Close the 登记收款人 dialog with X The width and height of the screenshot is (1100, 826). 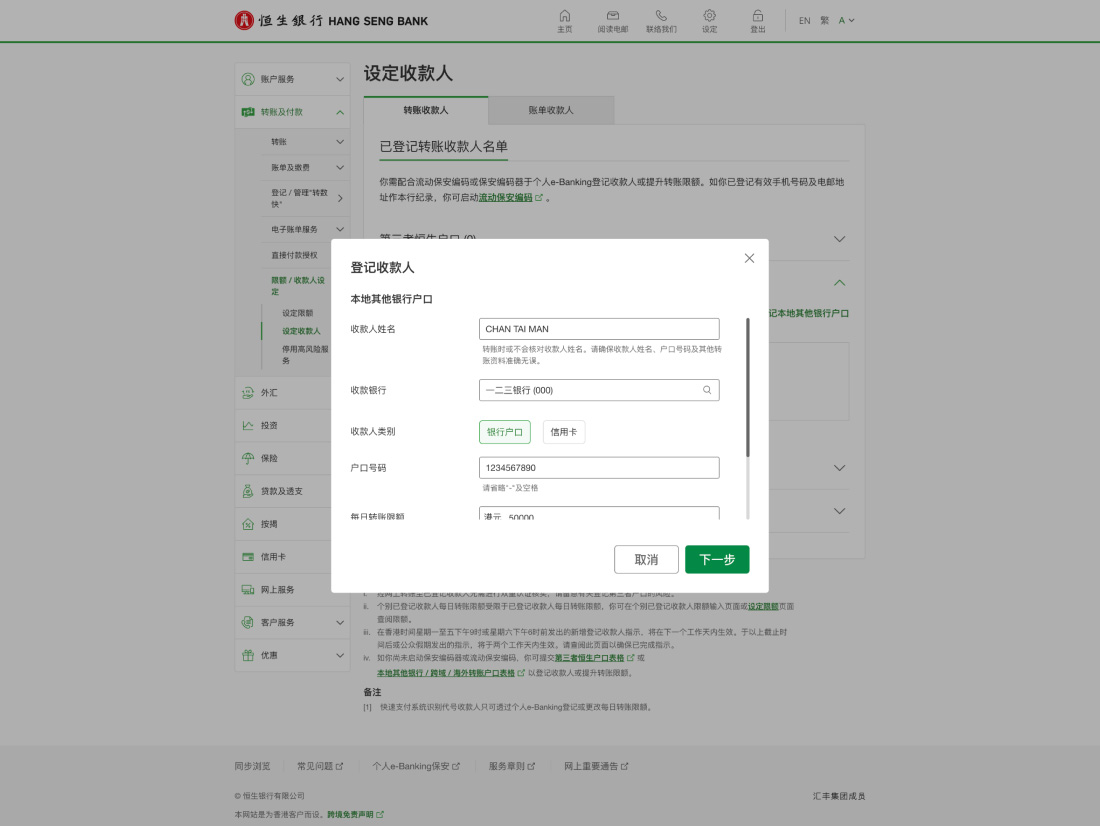pos(749,258)
